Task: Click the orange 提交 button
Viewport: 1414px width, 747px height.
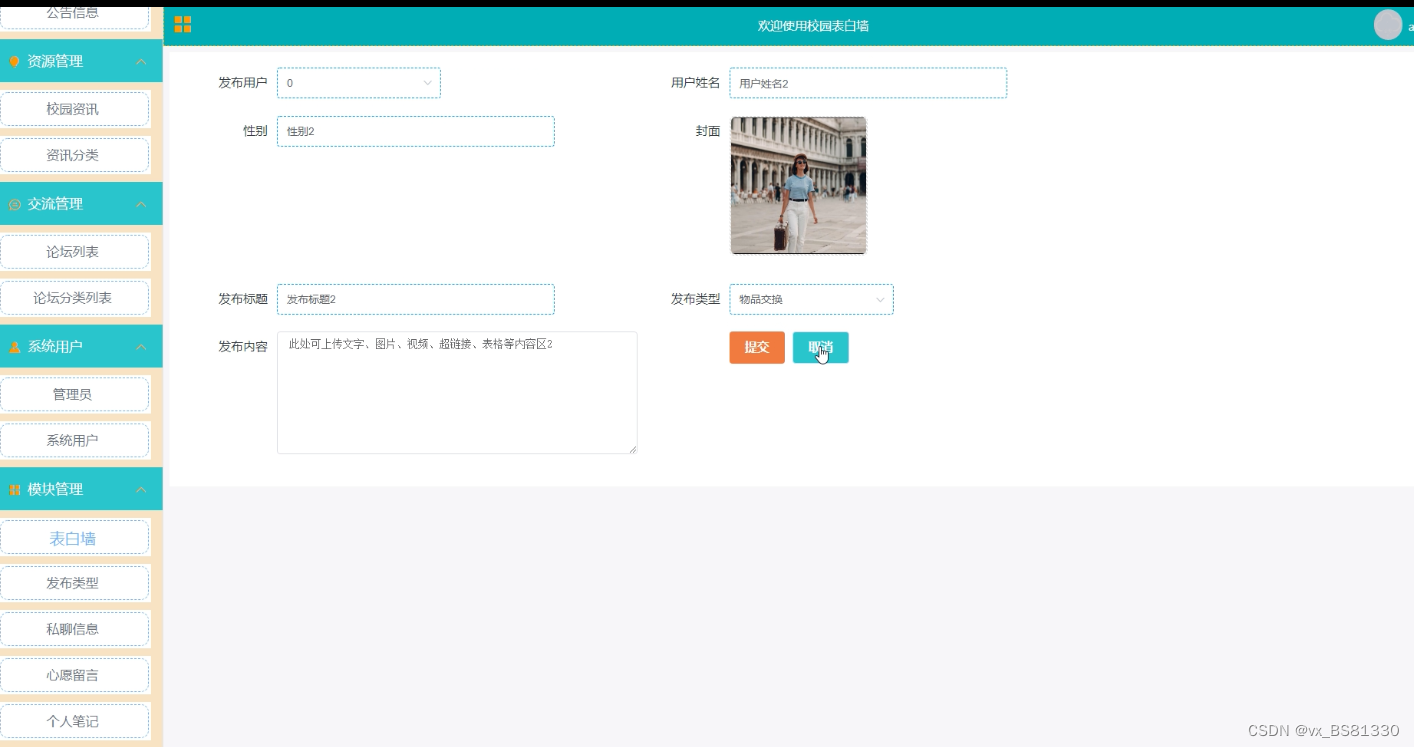Action: 757,347
